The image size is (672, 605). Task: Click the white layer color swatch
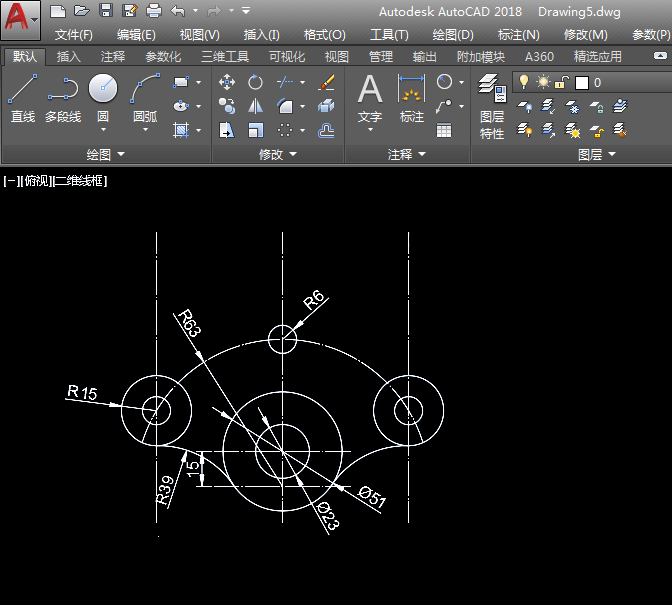click(581, 83)
